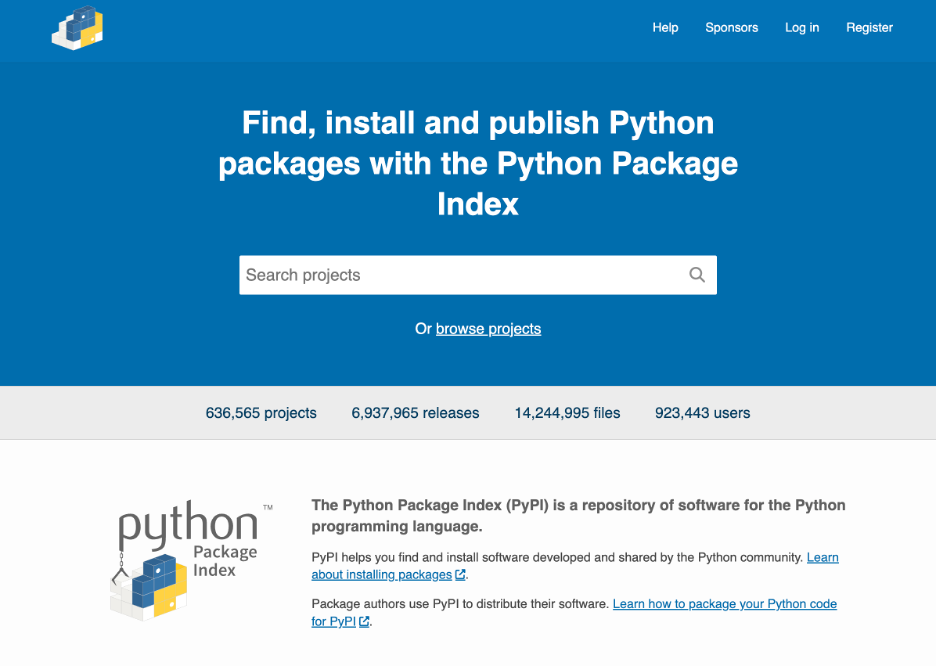Image resolution: width=936 pixels, height=666 pixels.
Task: Click external-link icon after "for PyPI"
Action: click(364, 621)
